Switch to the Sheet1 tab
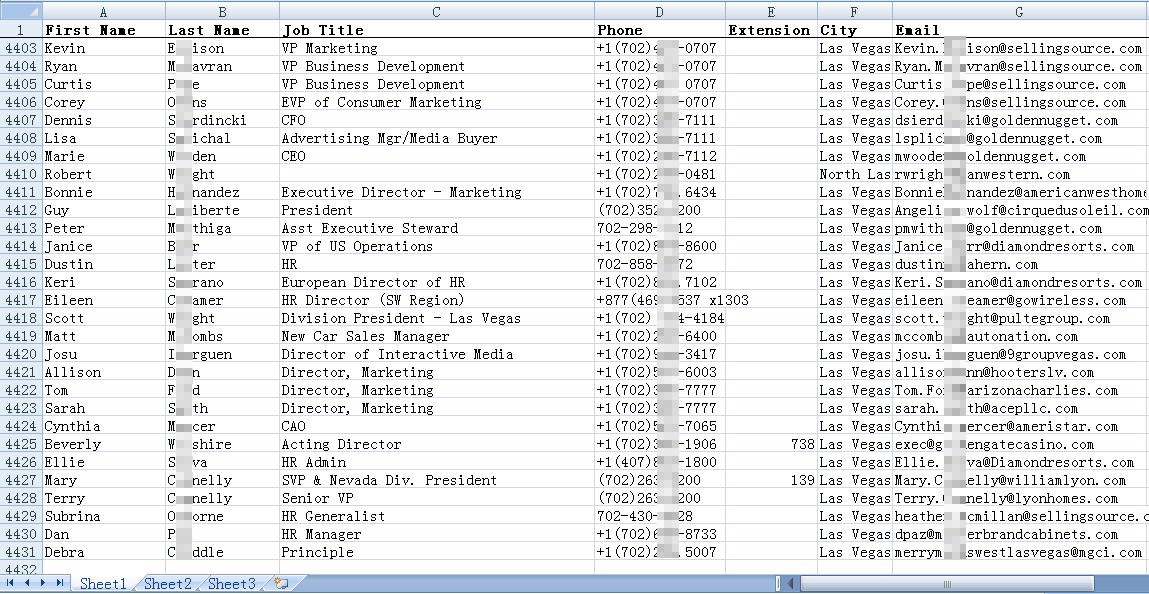Screen dimensions: 1149x594 click(x=103, y=584)
